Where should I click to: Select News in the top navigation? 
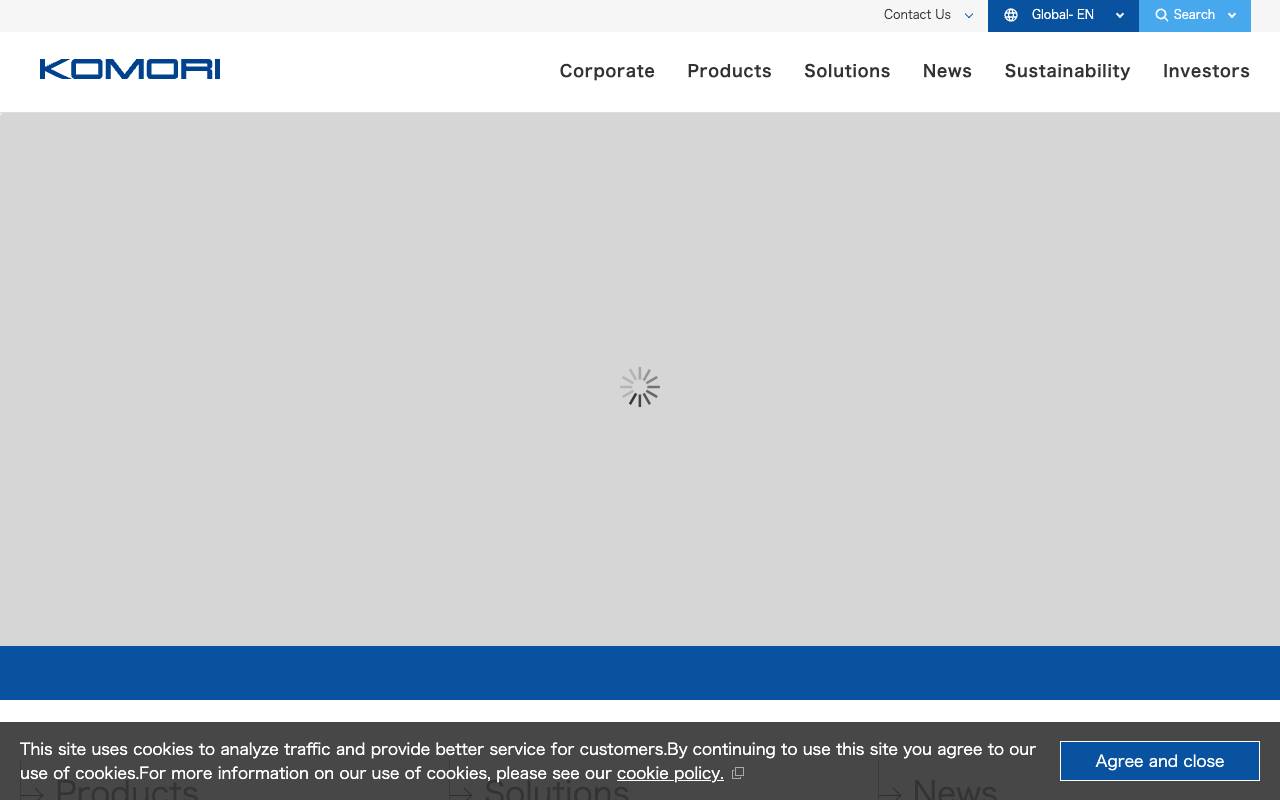click(x=947, y=71)
